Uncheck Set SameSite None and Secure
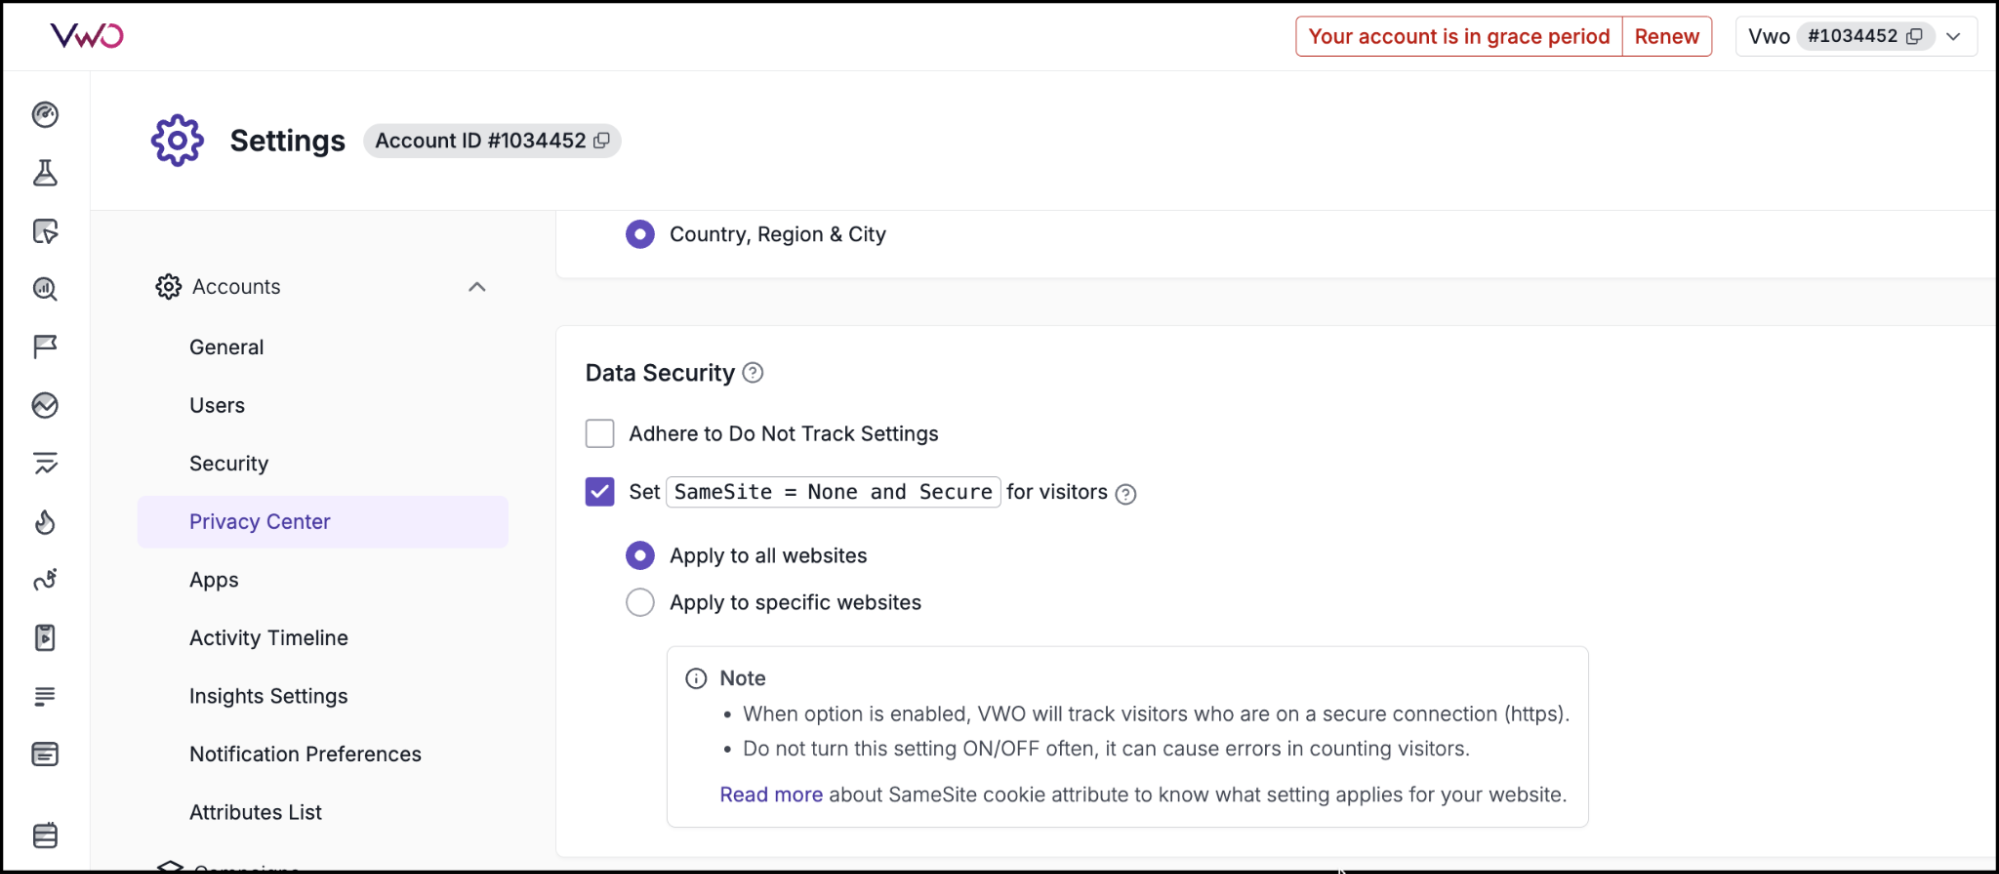The image size is (1999, 874). [x=599, y=492]
